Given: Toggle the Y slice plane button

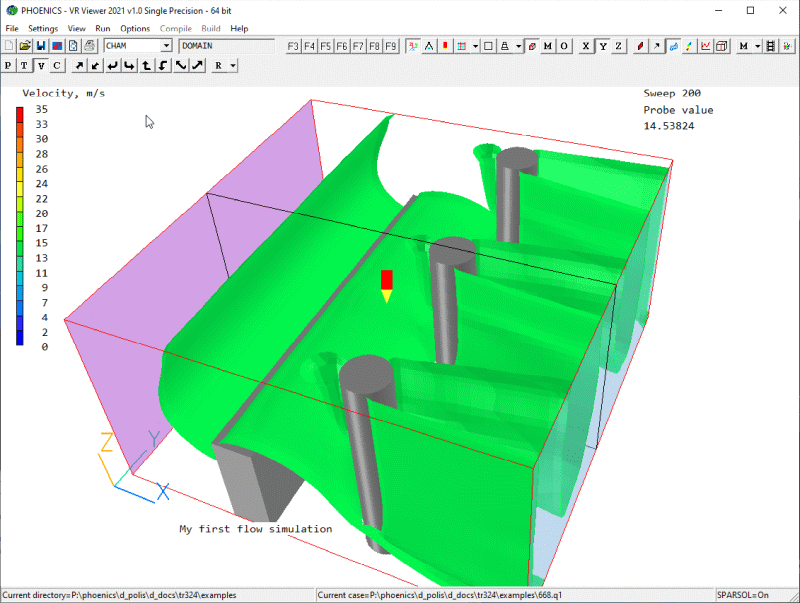Looking at the screenshot, I should 602,46.
